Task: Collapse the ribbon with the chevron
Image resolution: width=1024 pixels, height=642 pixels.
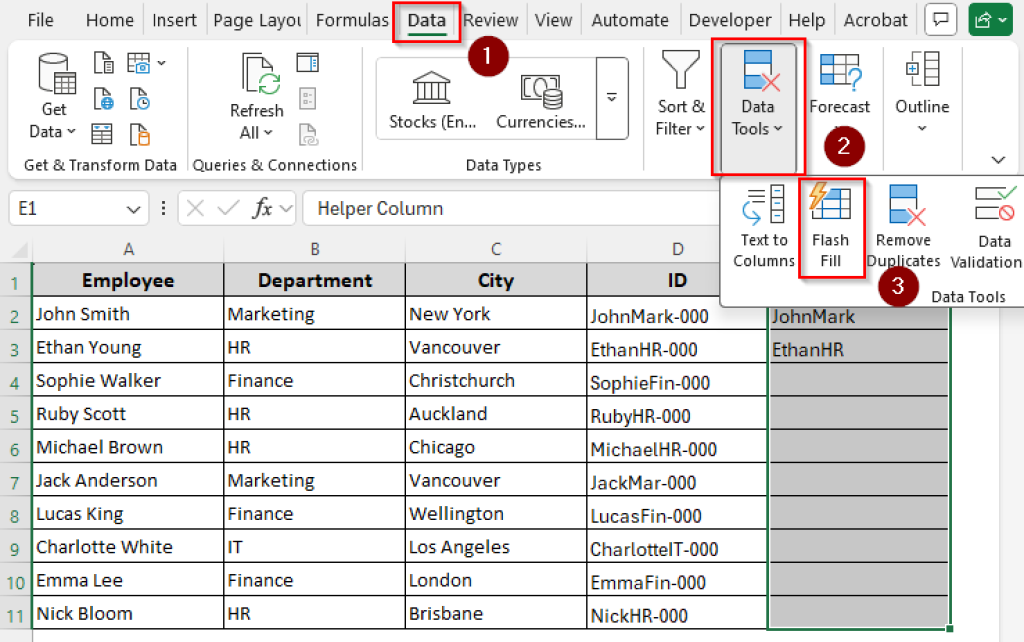Action: pos(997,158)
